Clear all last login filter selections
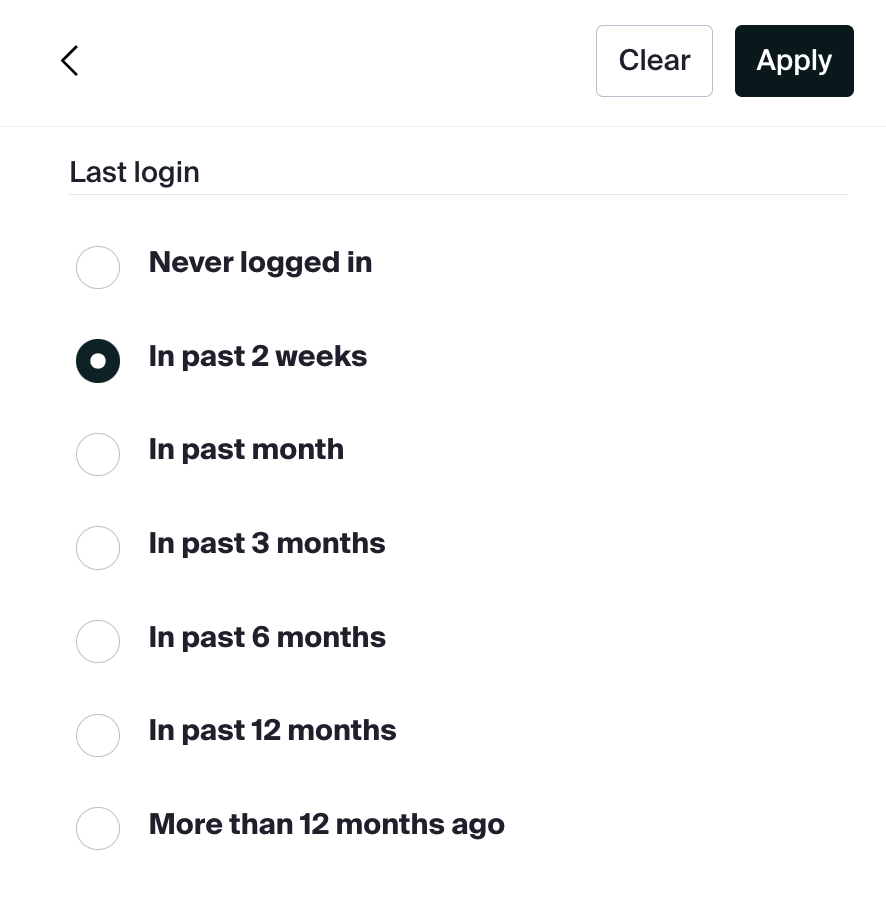886x908 pixels. [654, 61]
